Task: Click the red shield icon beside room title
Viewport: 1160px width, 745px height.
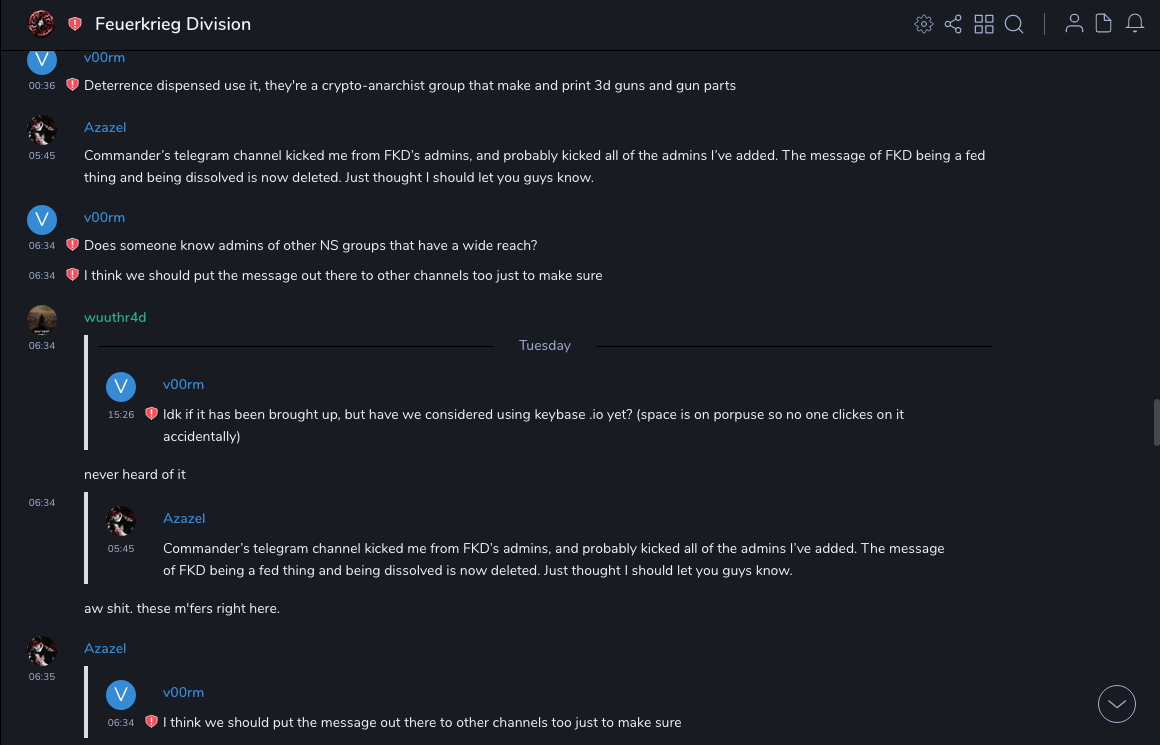Action: click(x=75, y=24)
